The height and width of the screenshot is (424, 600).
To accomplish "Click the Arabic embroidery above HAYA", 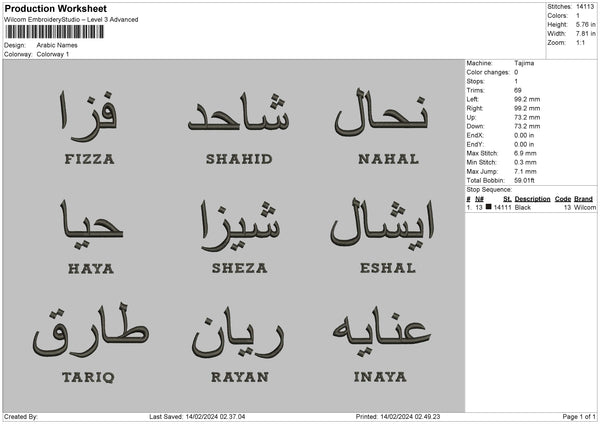I will coord(91,225).
